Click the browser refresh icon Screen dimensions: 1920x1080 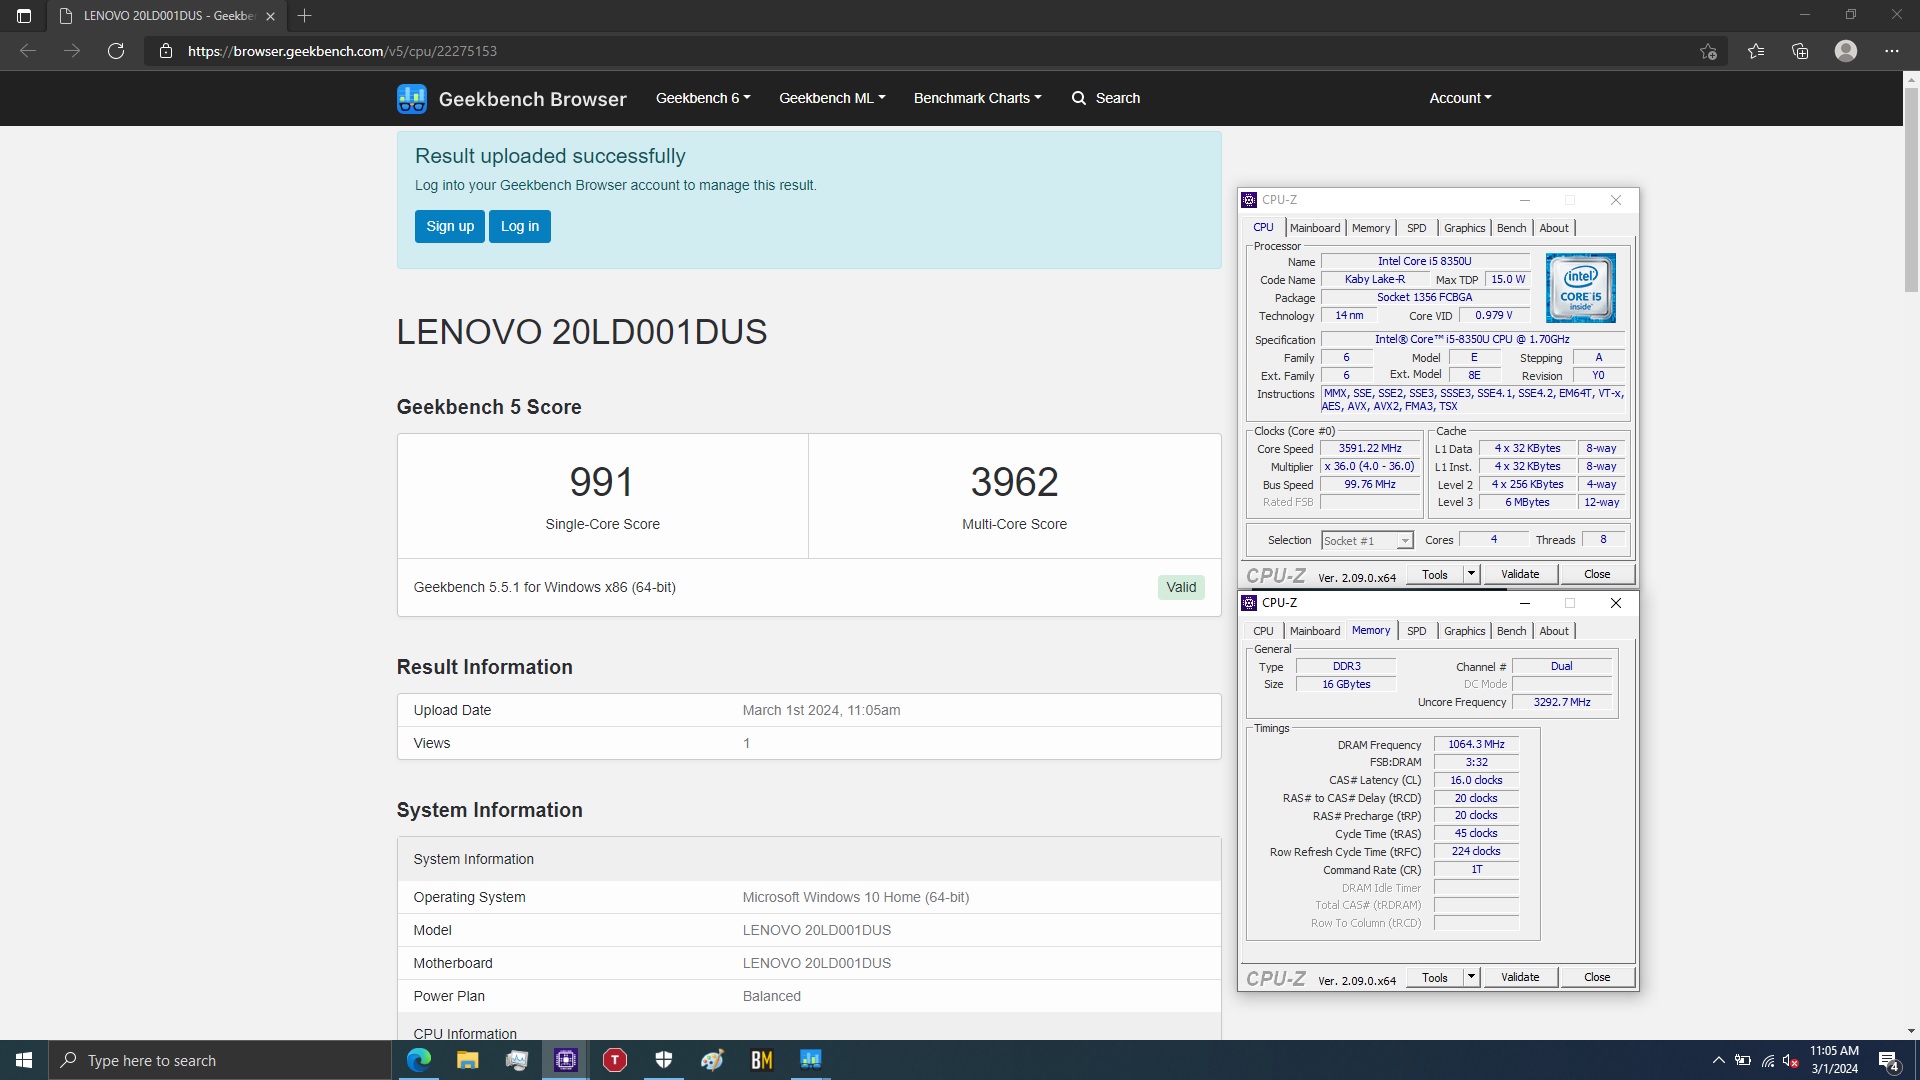click(116, 51)
